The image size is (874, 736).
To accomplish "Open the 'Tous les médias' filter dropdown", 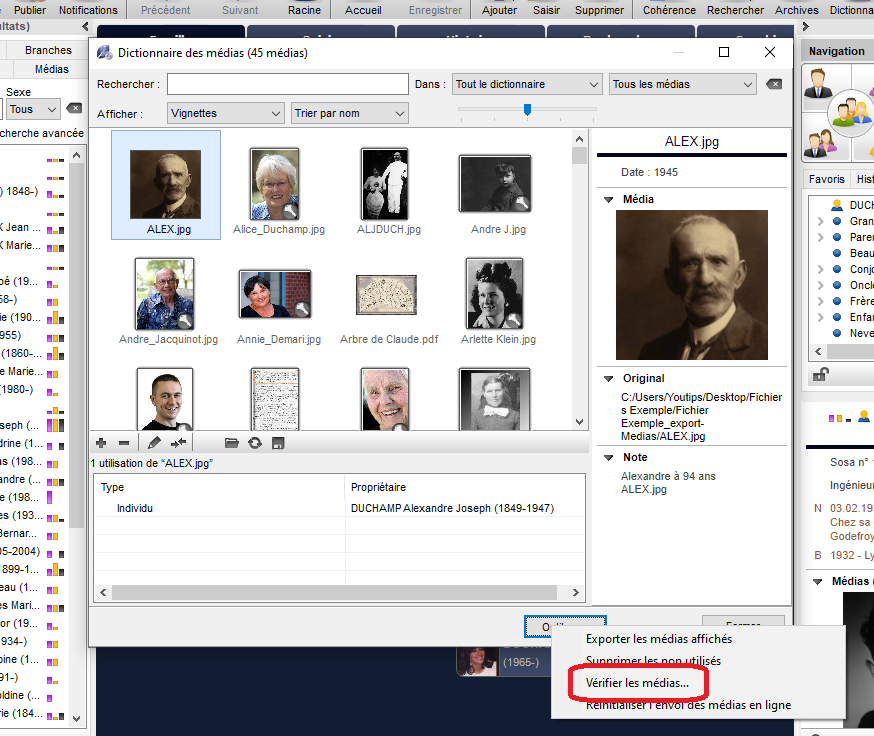I will 682,85.
